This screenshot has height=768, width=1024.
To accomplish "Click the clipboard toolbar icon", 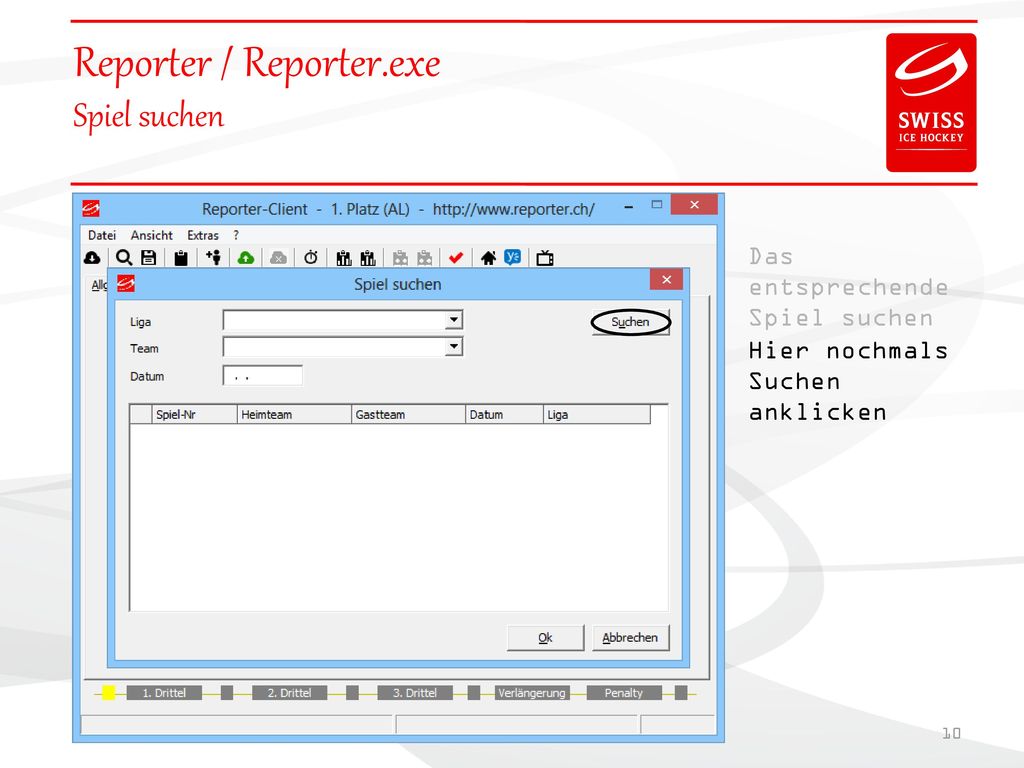I will pyautogui.click(x=181, y=258).
